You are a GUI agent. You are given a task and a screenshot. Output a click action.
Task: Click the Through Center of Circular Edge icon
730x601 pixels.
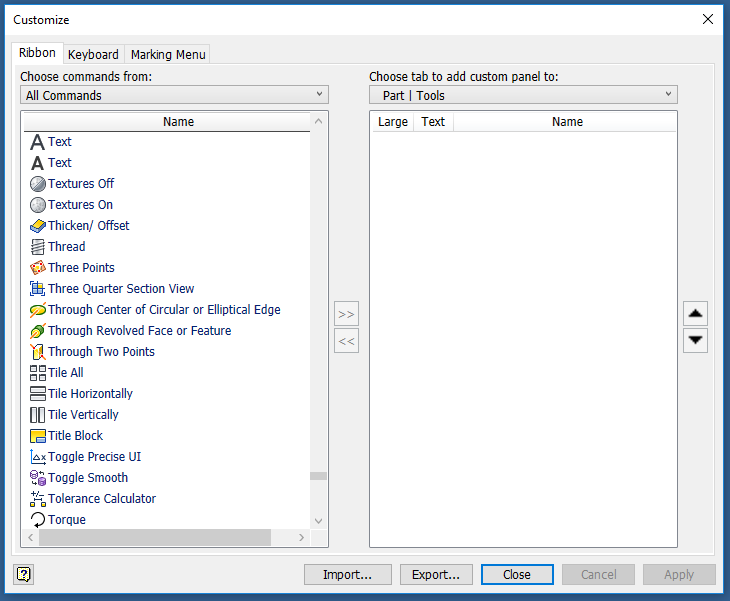38,310
